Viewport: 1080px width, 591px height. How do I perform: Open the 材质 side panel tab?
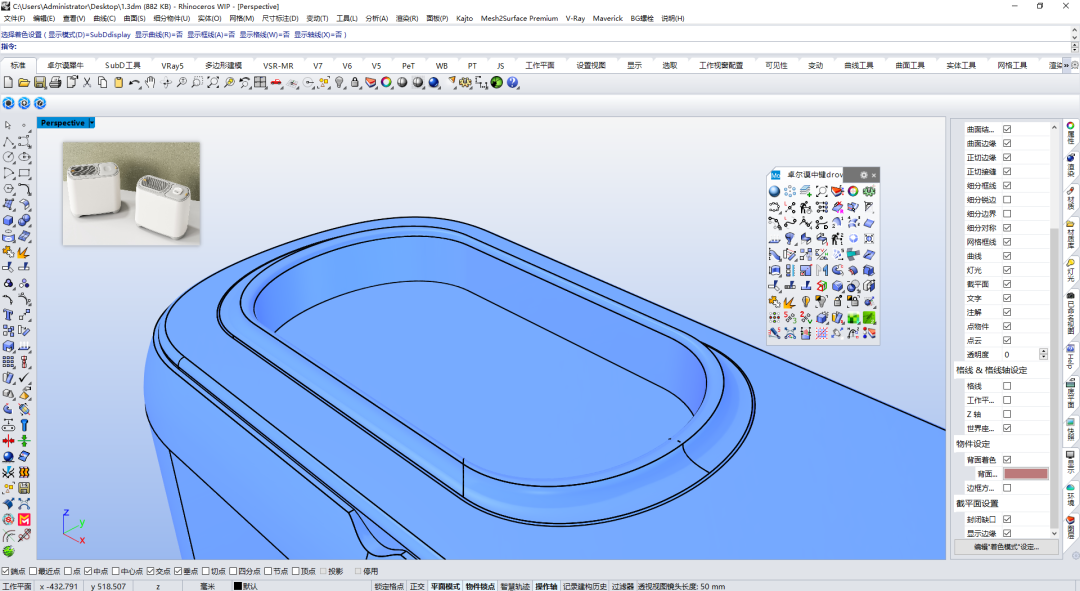coord(1071,197)
